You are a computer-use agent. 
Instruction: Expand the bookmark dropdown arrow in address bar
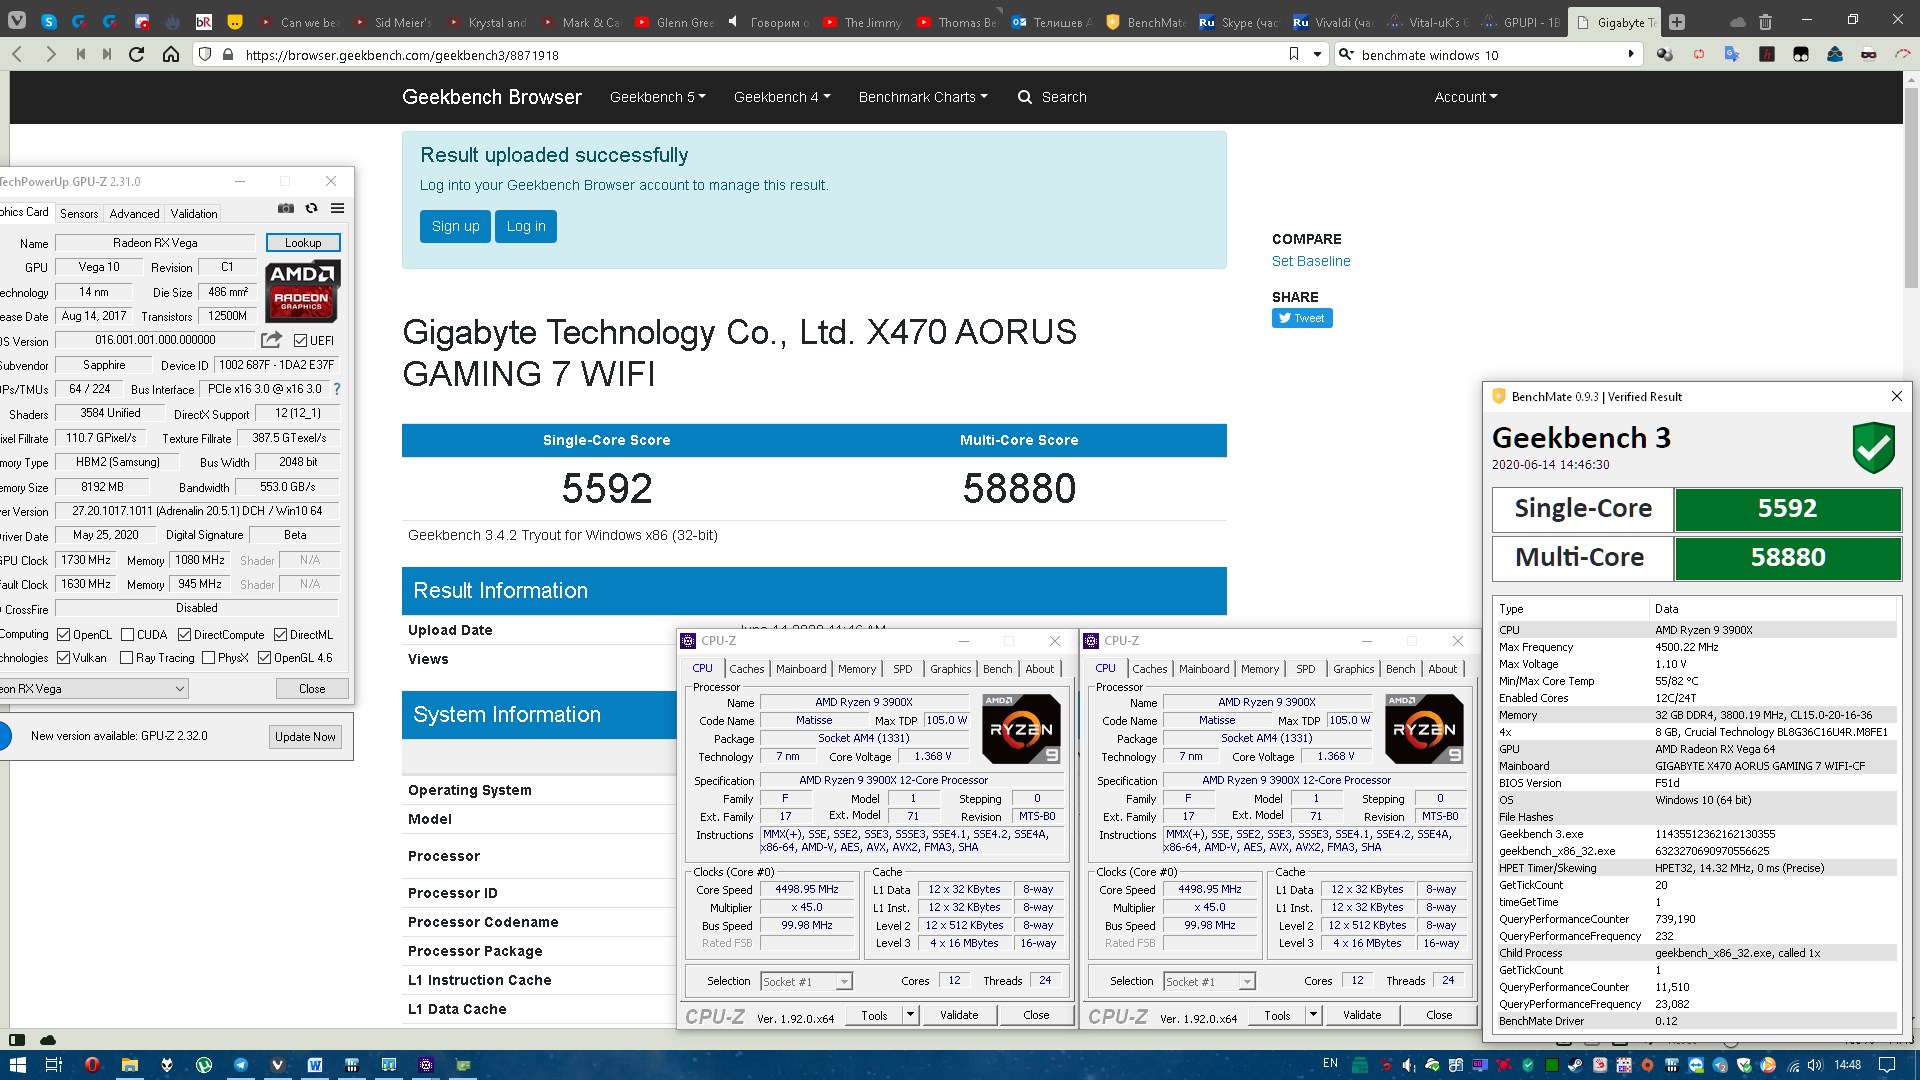1318,54
